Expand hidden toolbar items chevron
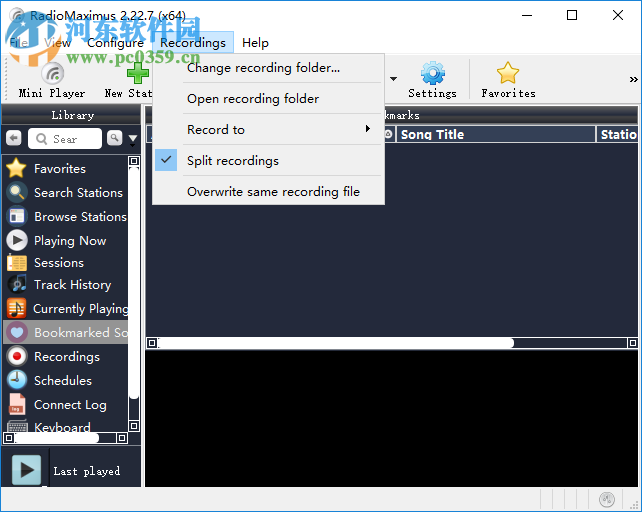The height and width of the screenshot is (512, 642). (633, 79)
